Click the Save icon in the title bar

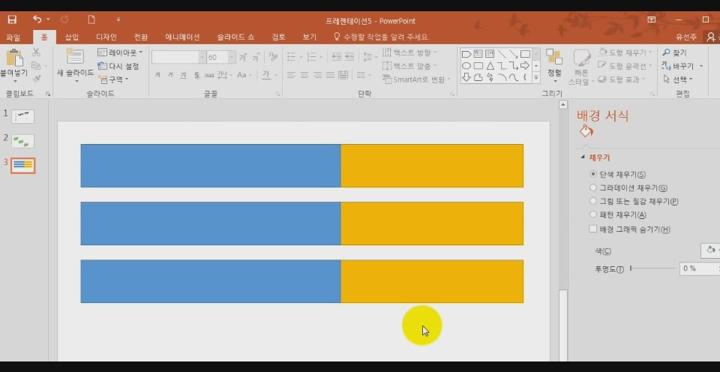point(12,19)
